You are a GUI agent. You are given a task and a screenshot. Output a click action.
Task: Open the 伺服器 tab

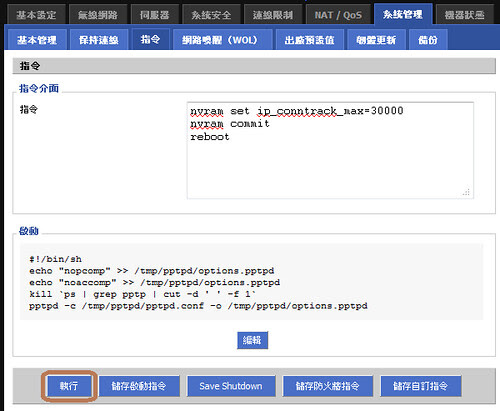click(x=155, y=15)
